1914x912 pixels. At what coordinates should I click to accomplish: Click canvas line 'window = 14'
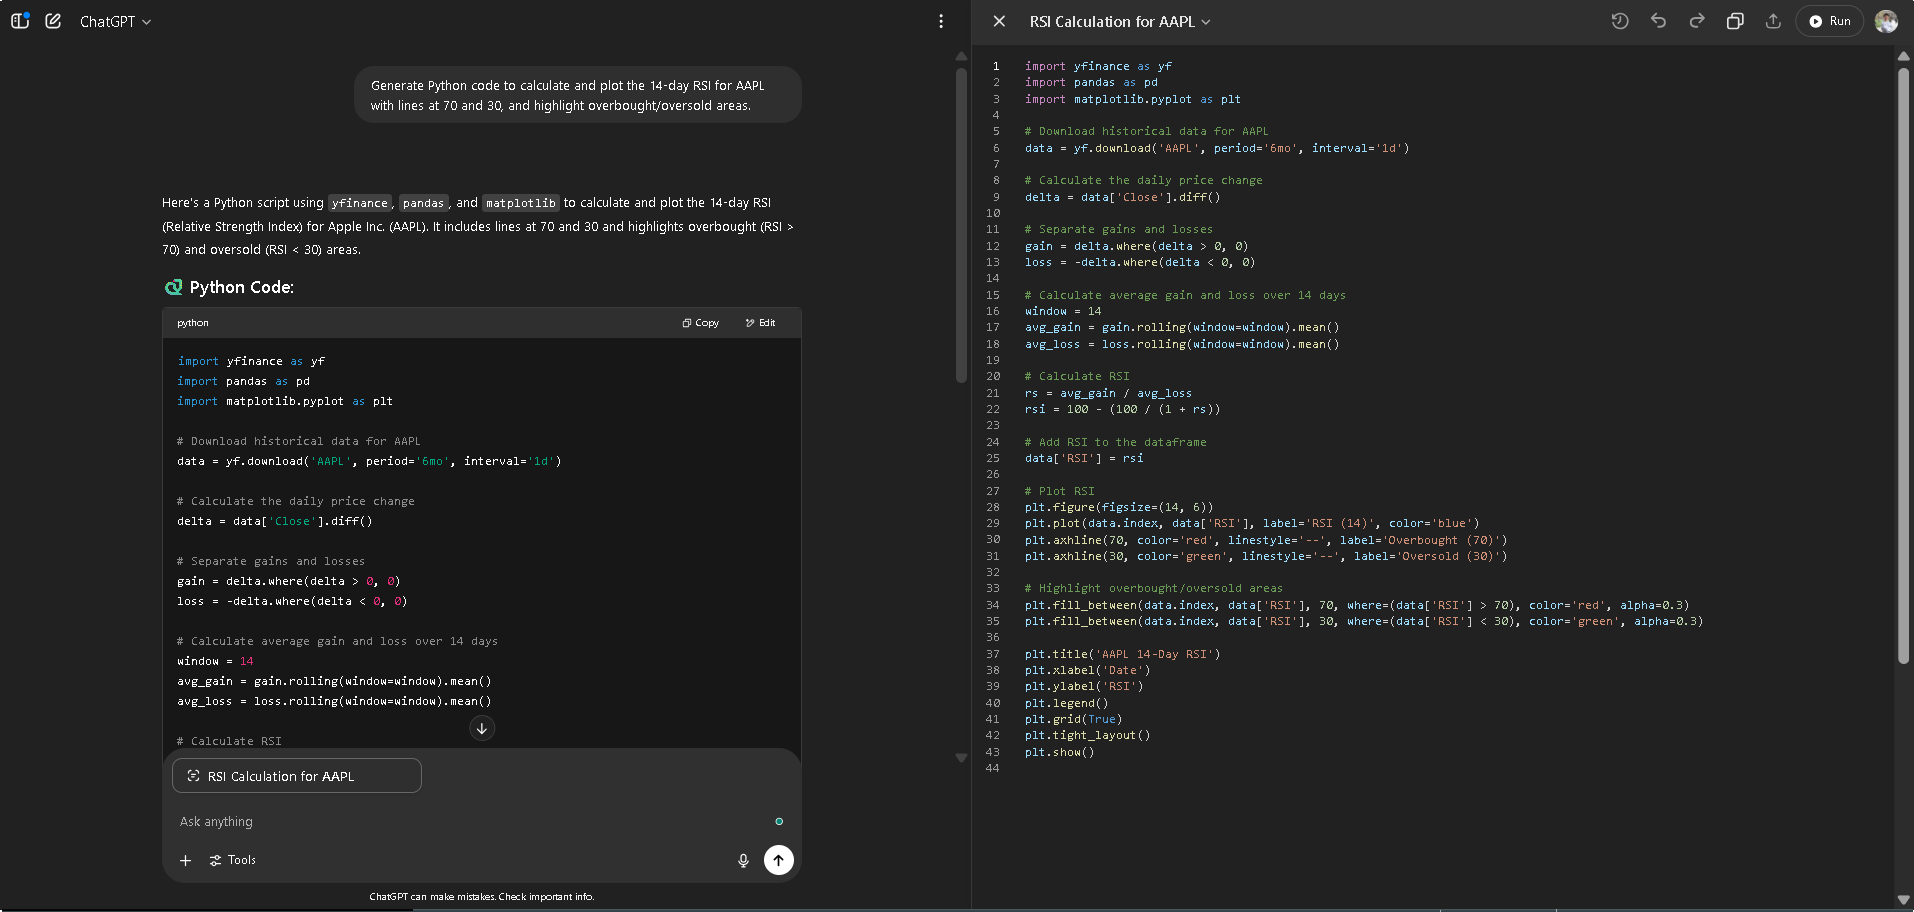click(x=1063, y=311)
